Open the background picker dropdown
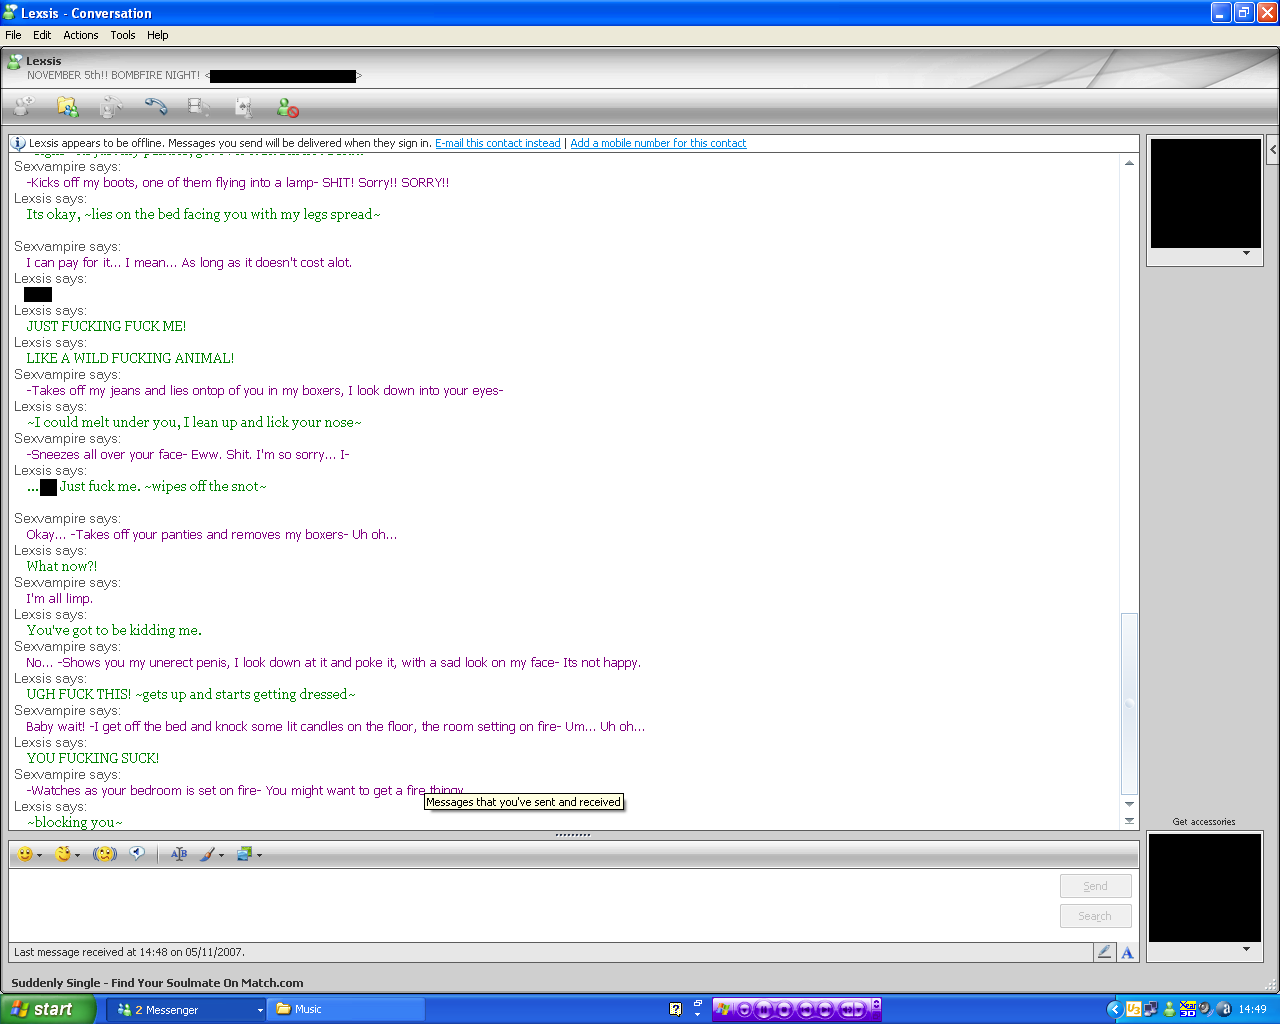Viewport: 1280px width, 1024px height. tap(259, 855)
